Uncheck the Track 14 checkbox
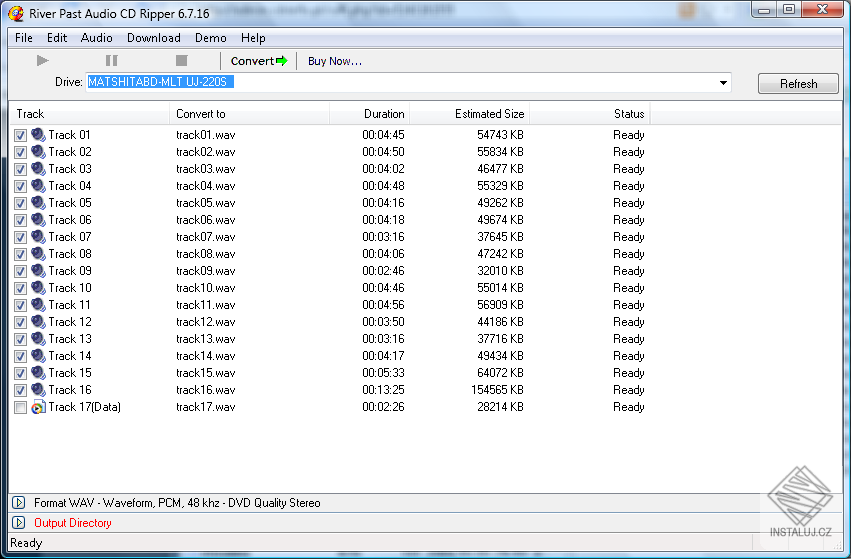This screenshot has height=559, width=851. [x=20, y=357]
